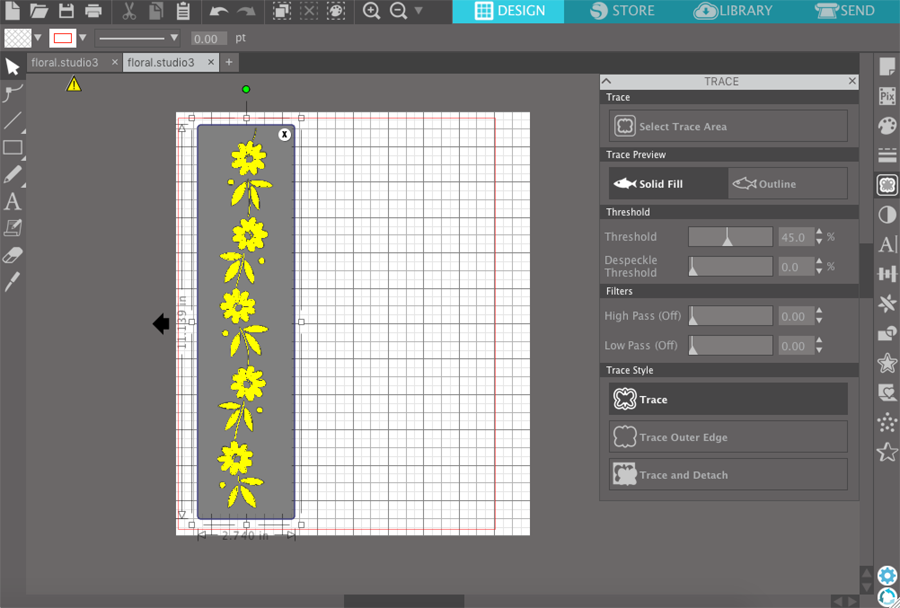
Task: Open Fill color palette panel icon
Action: [887, 126]
